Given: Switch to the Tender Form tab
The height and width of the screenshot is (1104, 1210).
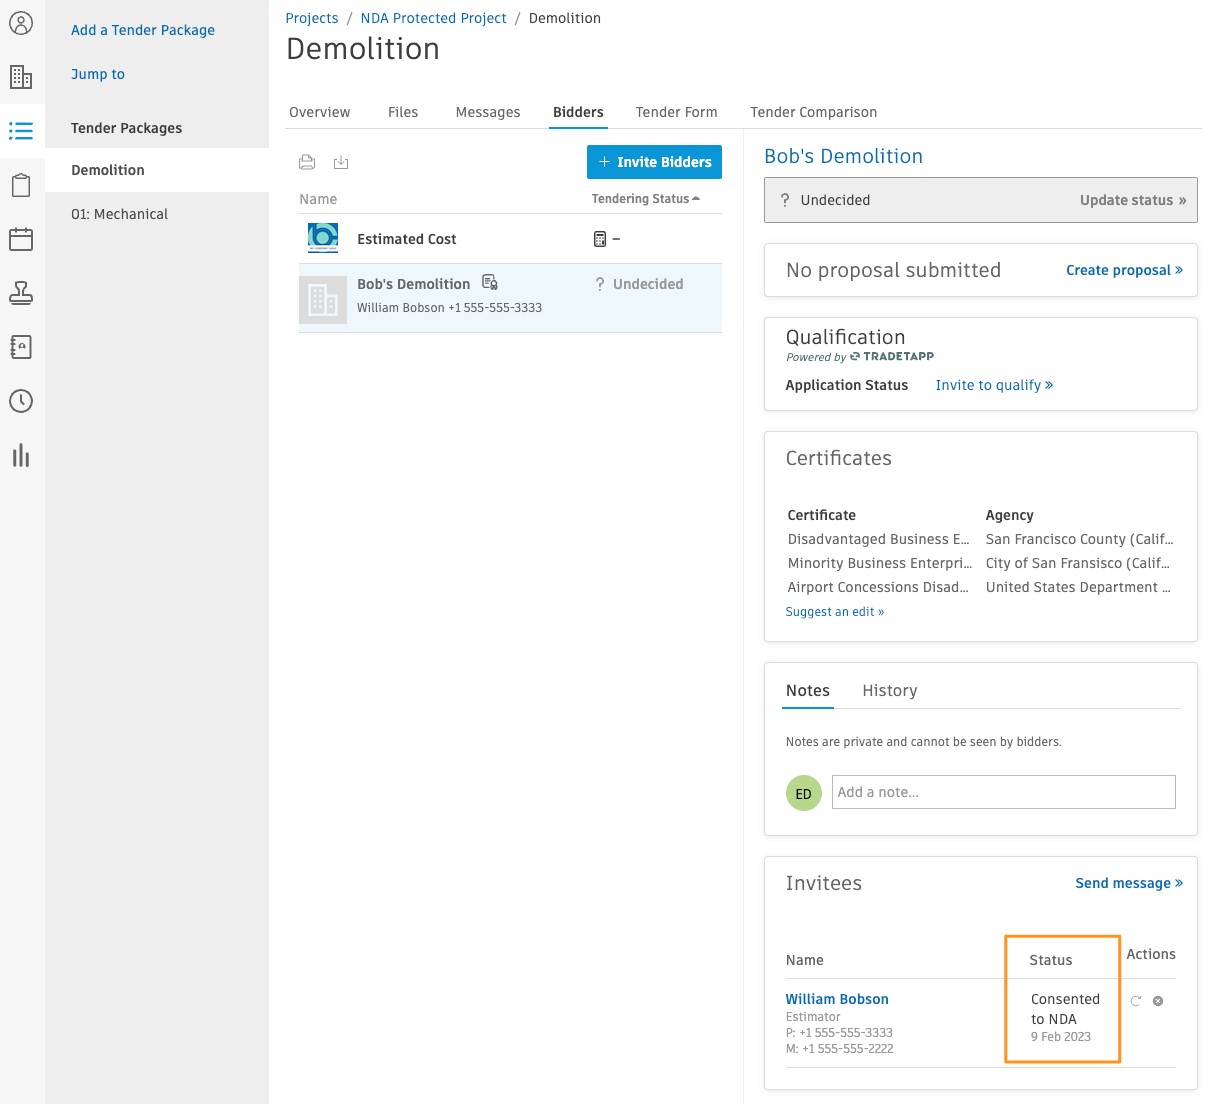Looking at the screenshot, I should click(676, 112).
